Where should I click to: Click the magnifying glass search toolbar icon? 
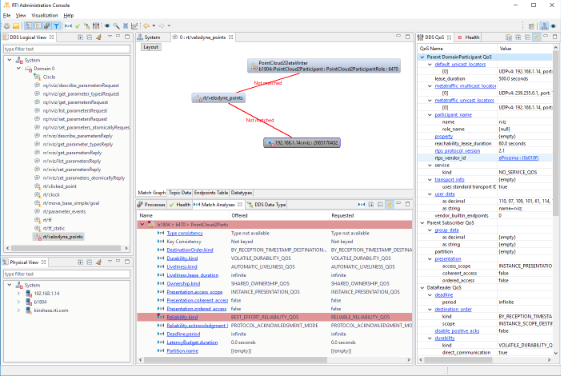tap(116, 26)
